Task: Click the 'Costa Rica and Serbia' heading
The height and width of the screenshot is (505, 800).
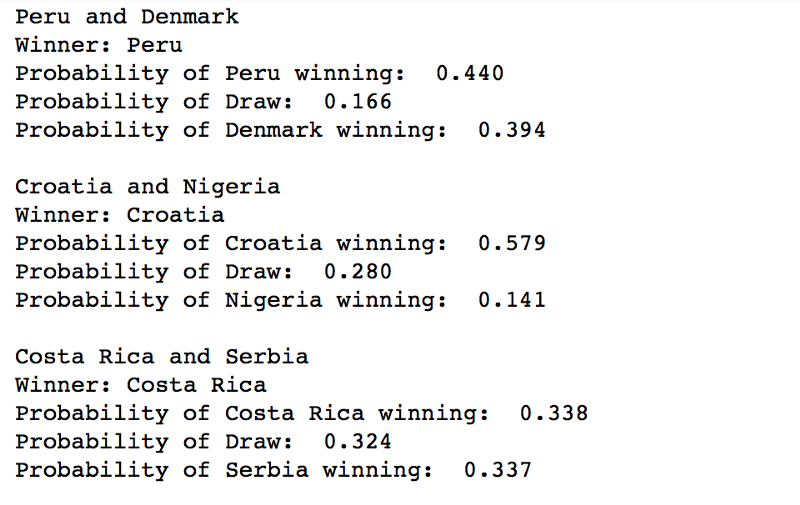Action: [x=162, y=357]
